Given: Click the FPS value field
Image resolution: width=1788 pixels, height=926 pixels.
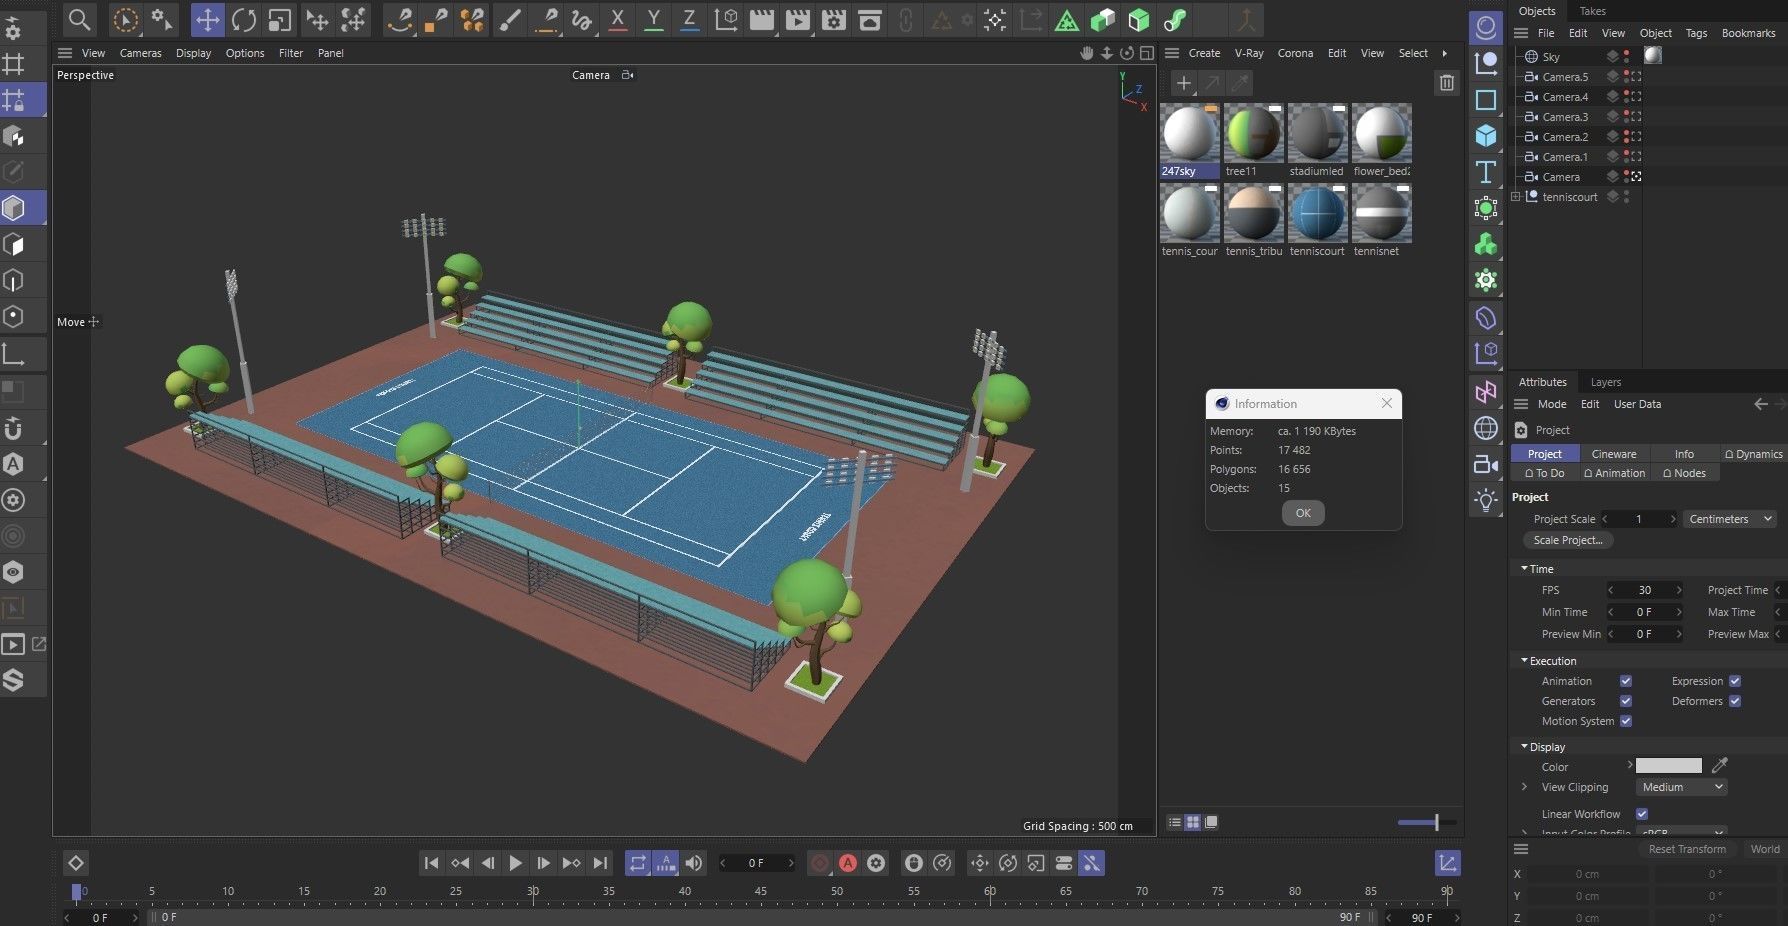Looking at the screenshot, I should point(1644,590).
